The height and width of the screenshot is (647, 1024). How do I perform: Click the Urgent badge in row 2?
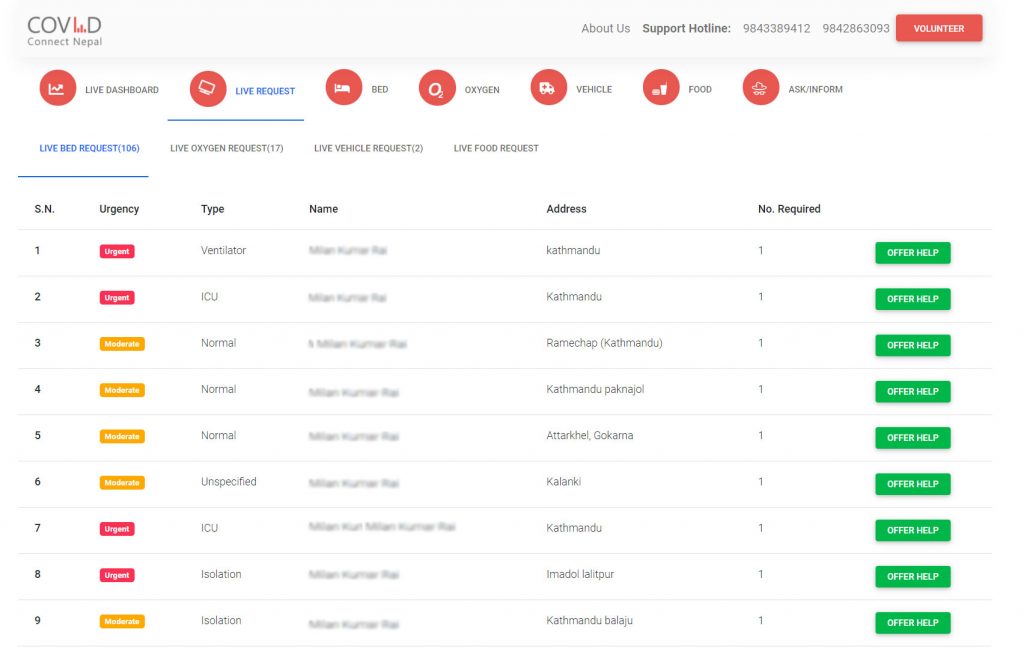tap(117, 298)
